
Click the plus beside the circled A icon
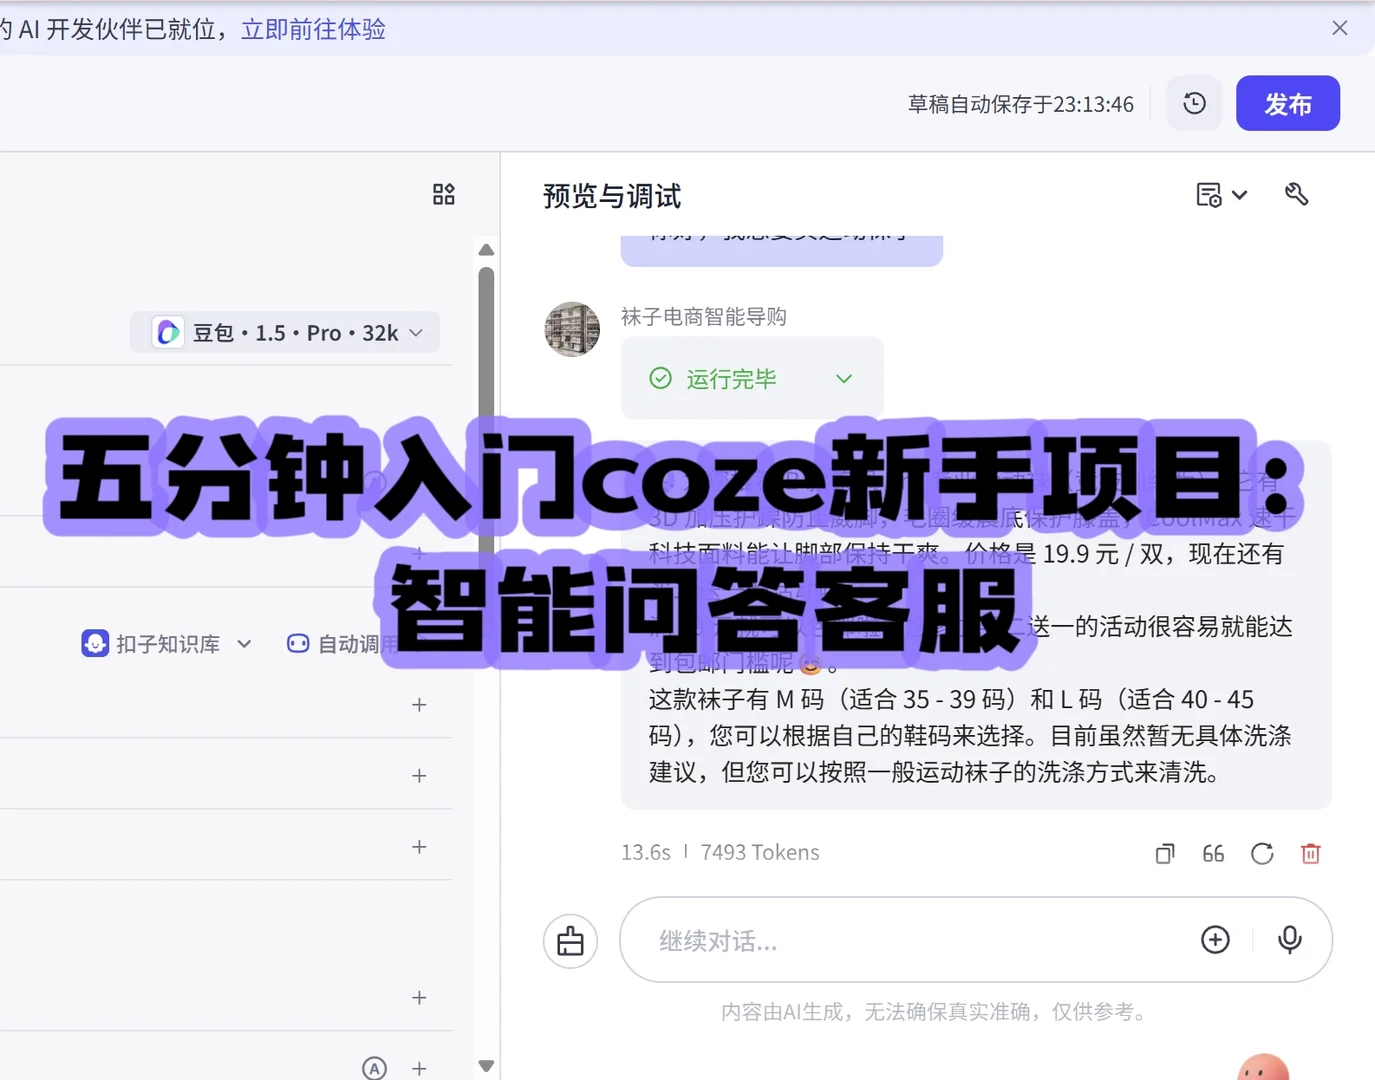coord(419,1068)
